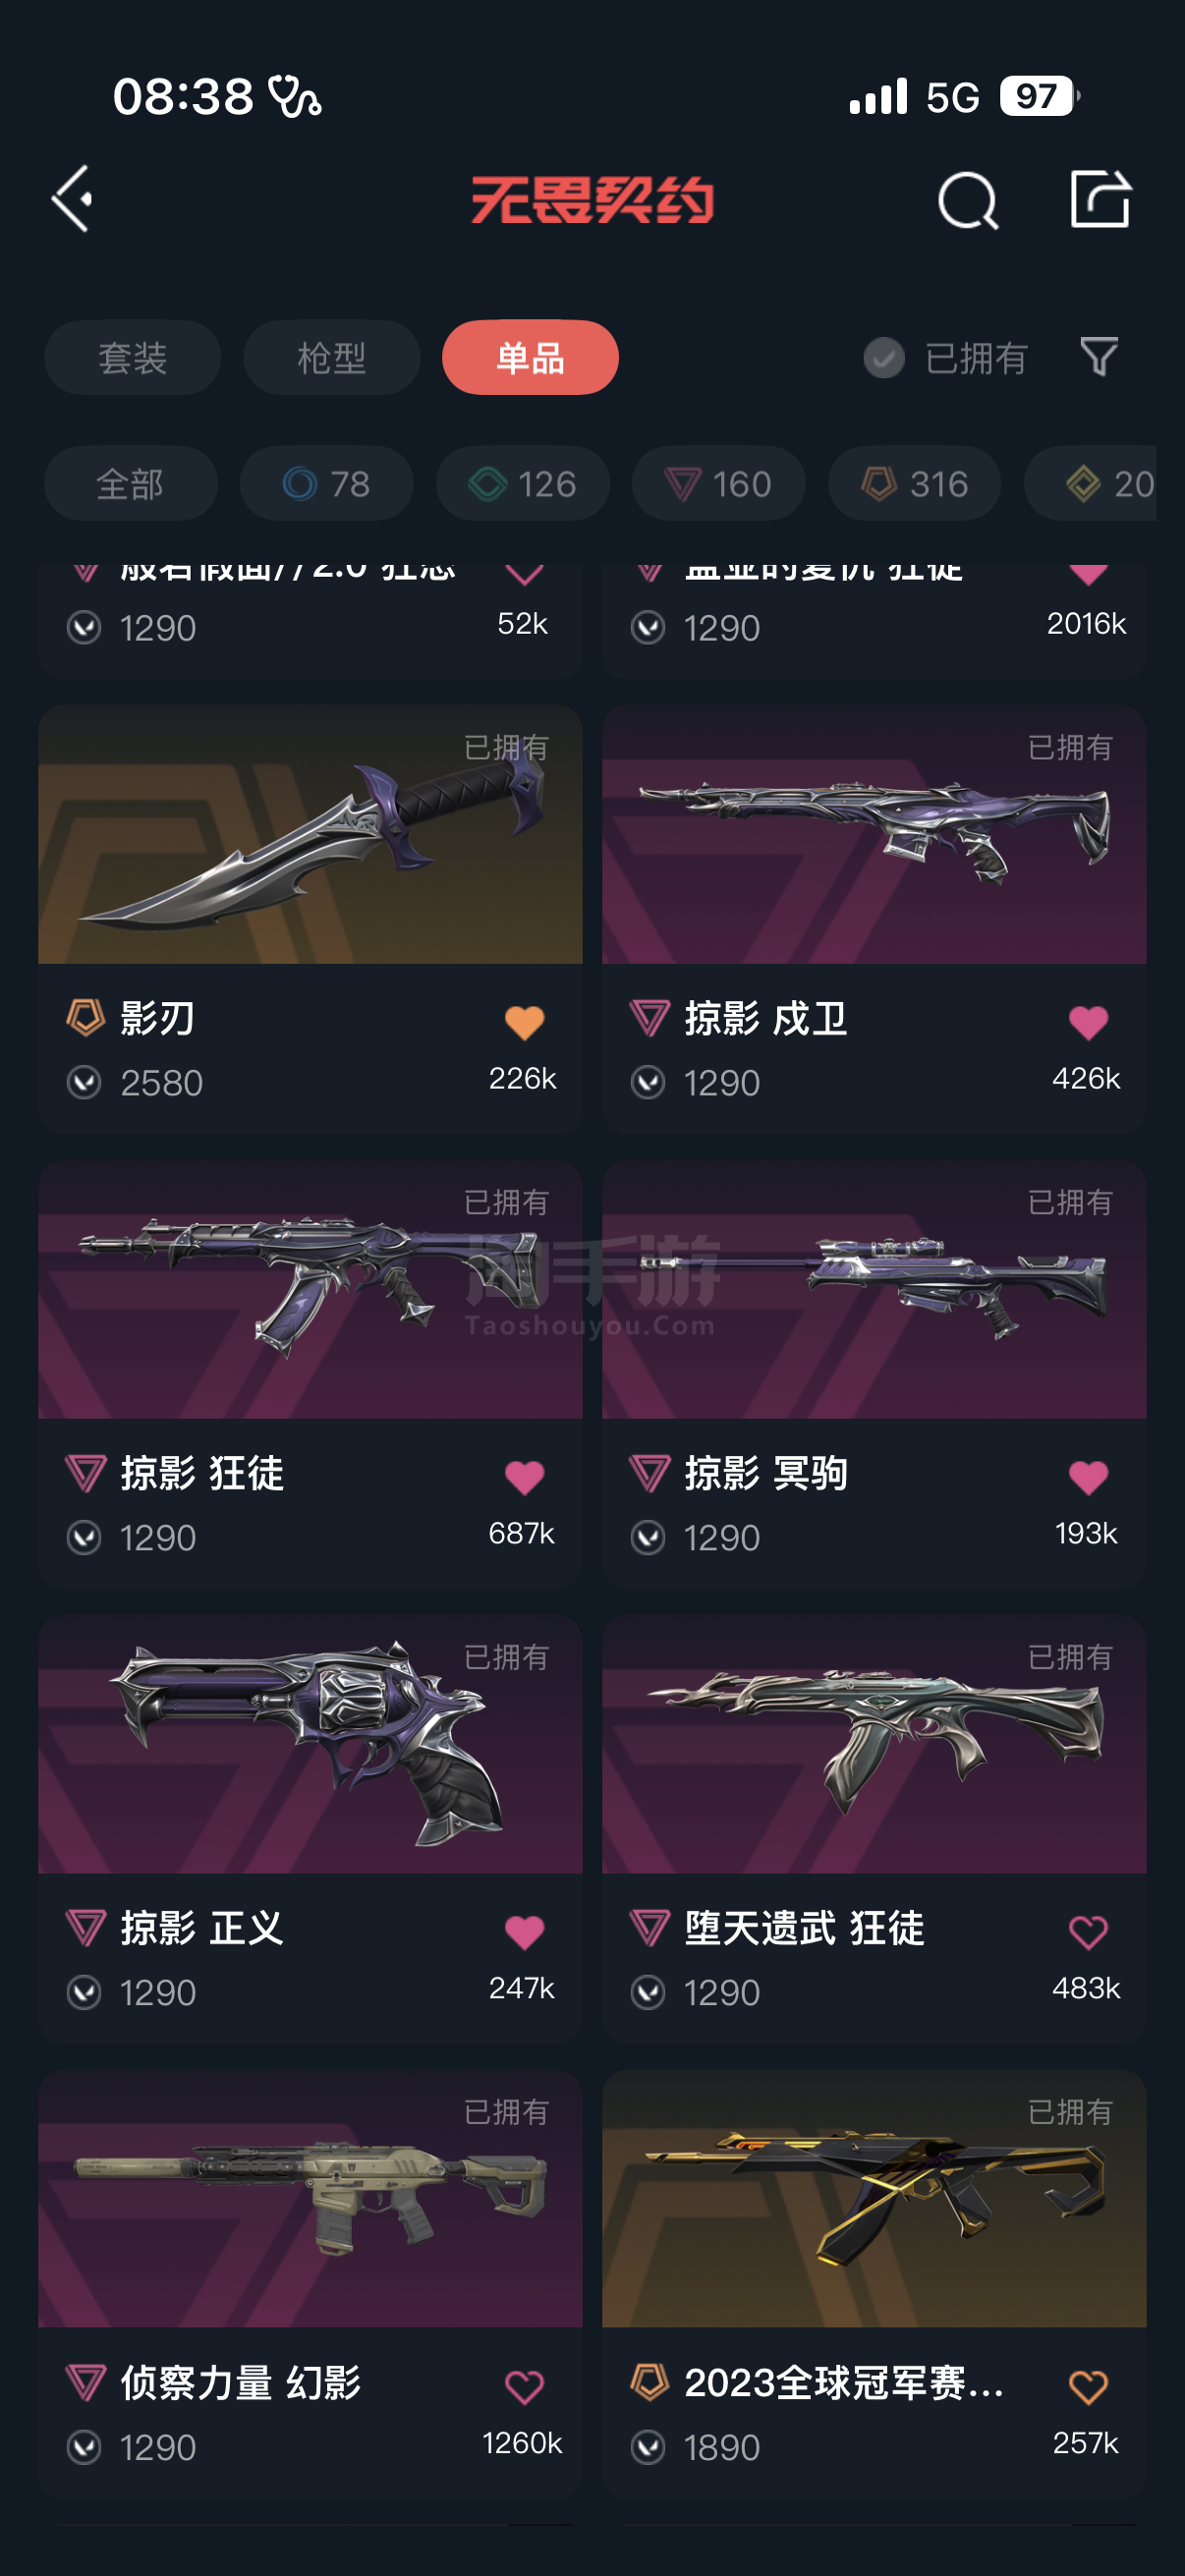Filter by the 全部 chip
Image resolution: width=1185 pixels, height=2576 pixels.
coord(130,483)
